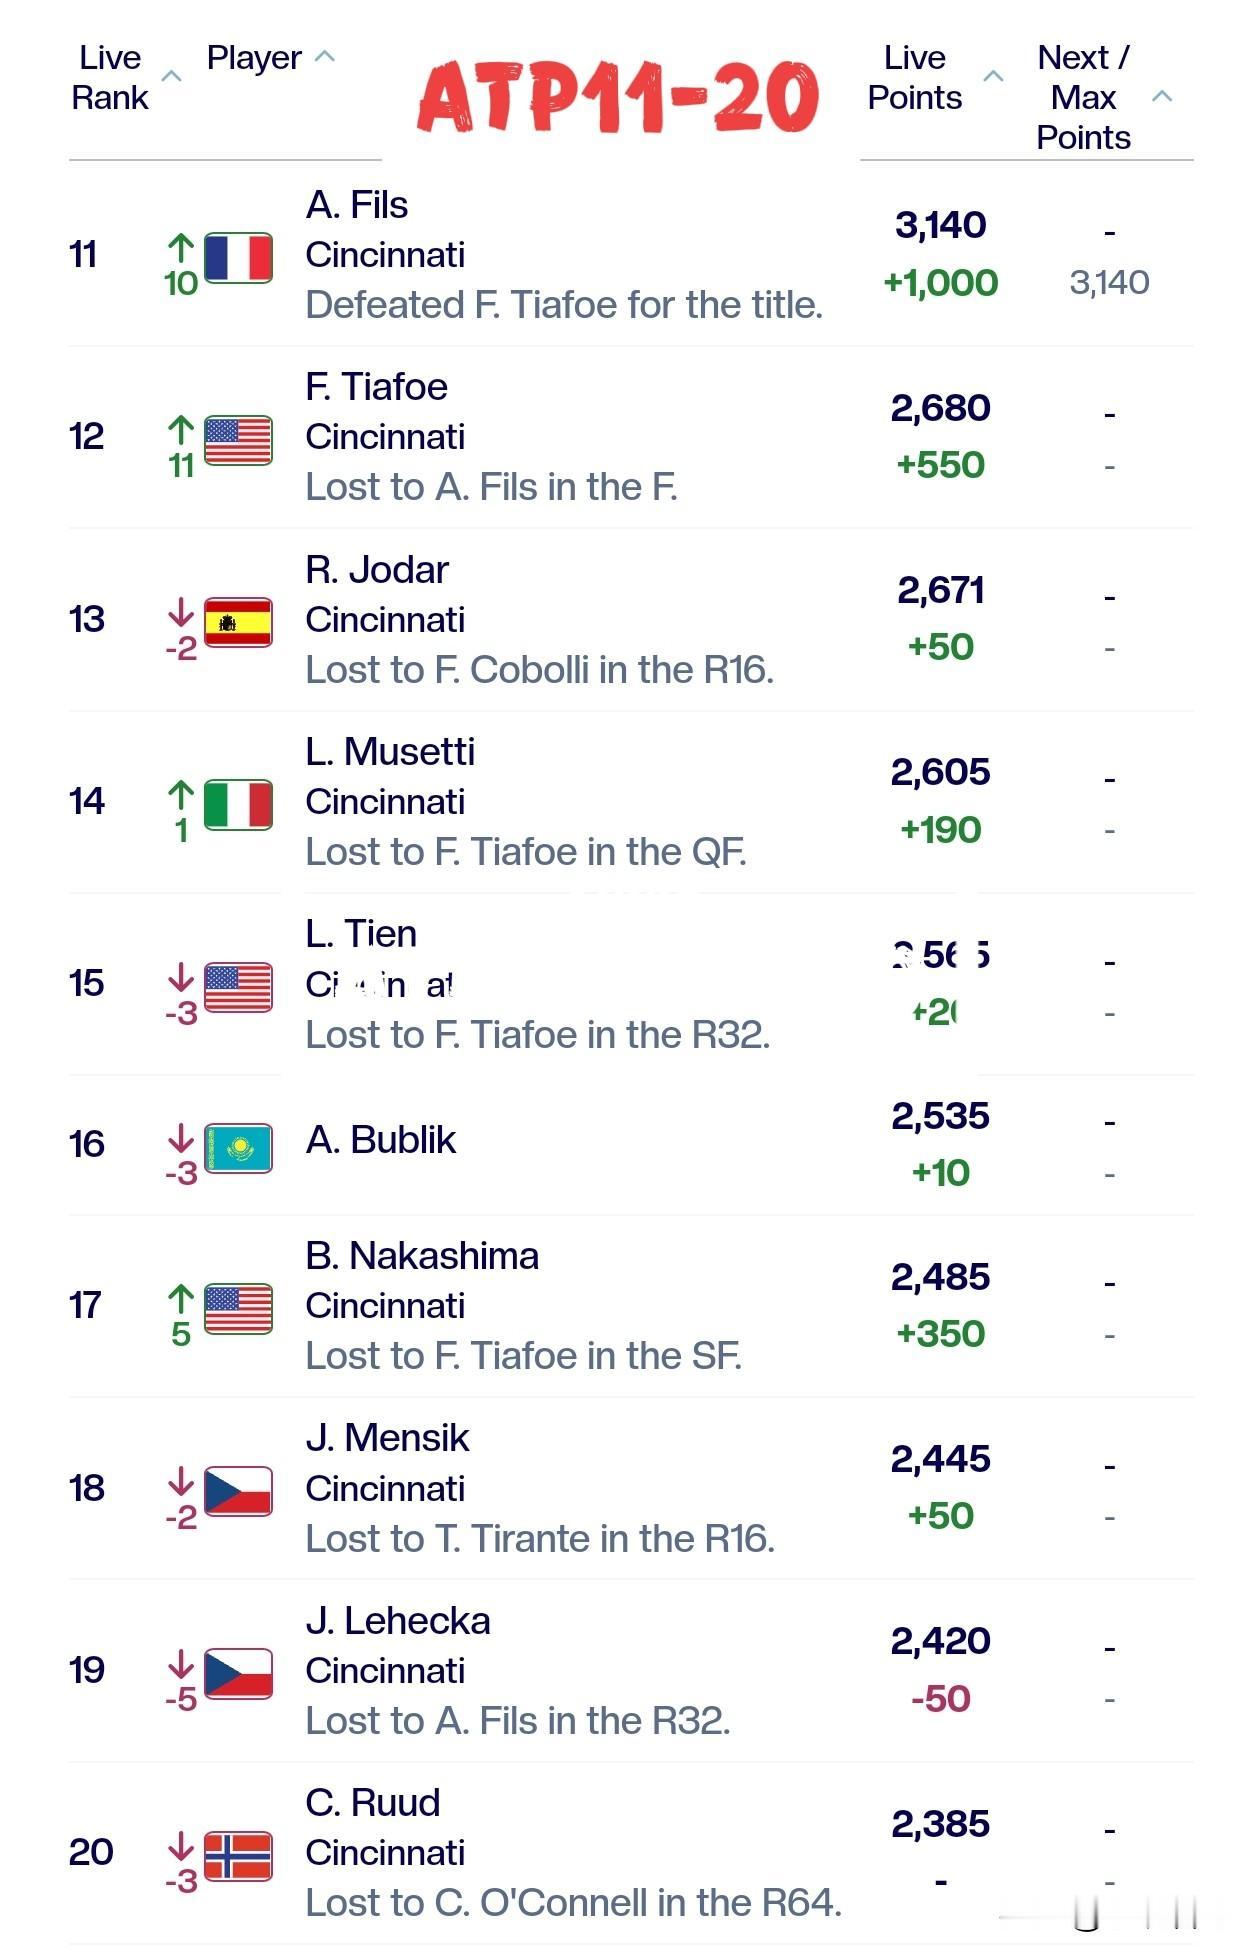Click the red down arrow for J. Lehecka
This screenshot has width=1260, height=1958.
[181, 1664]
